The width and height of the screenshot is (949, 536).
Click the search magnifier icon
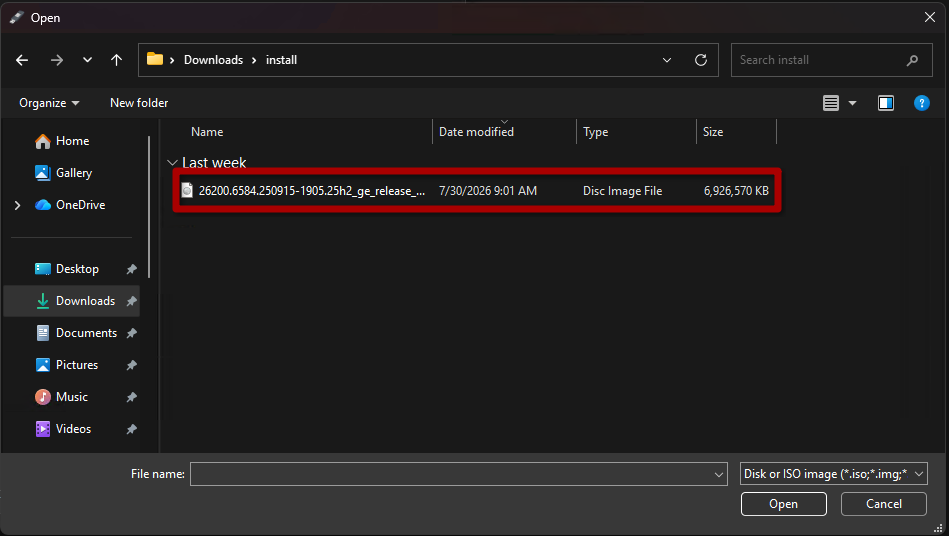tap(913, 60)
